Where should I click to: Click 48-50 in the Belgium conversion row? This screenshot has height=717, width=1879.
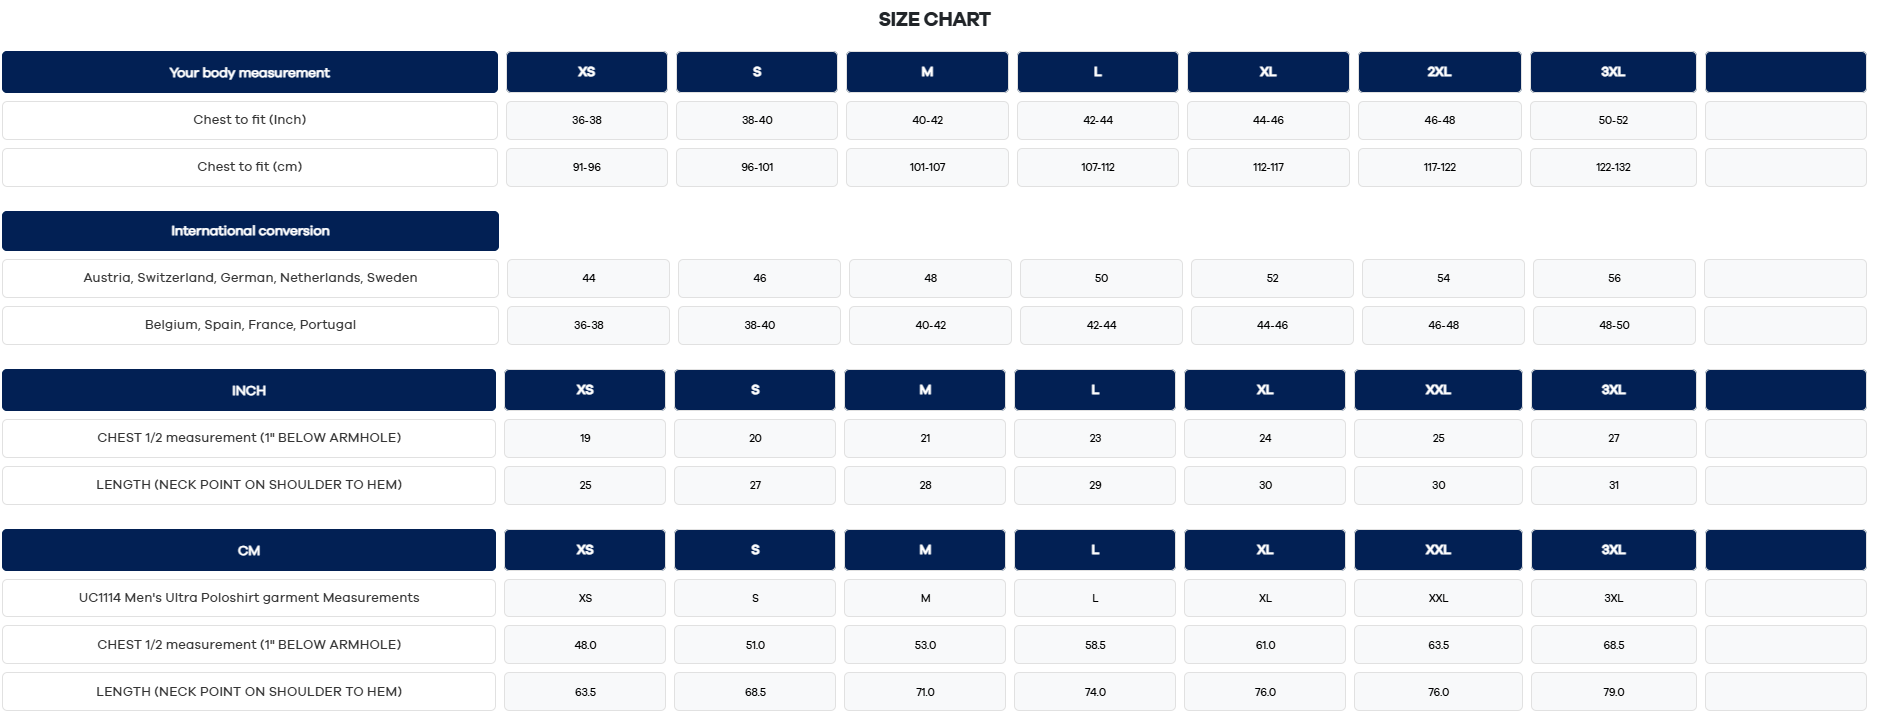pos(1613,325)
